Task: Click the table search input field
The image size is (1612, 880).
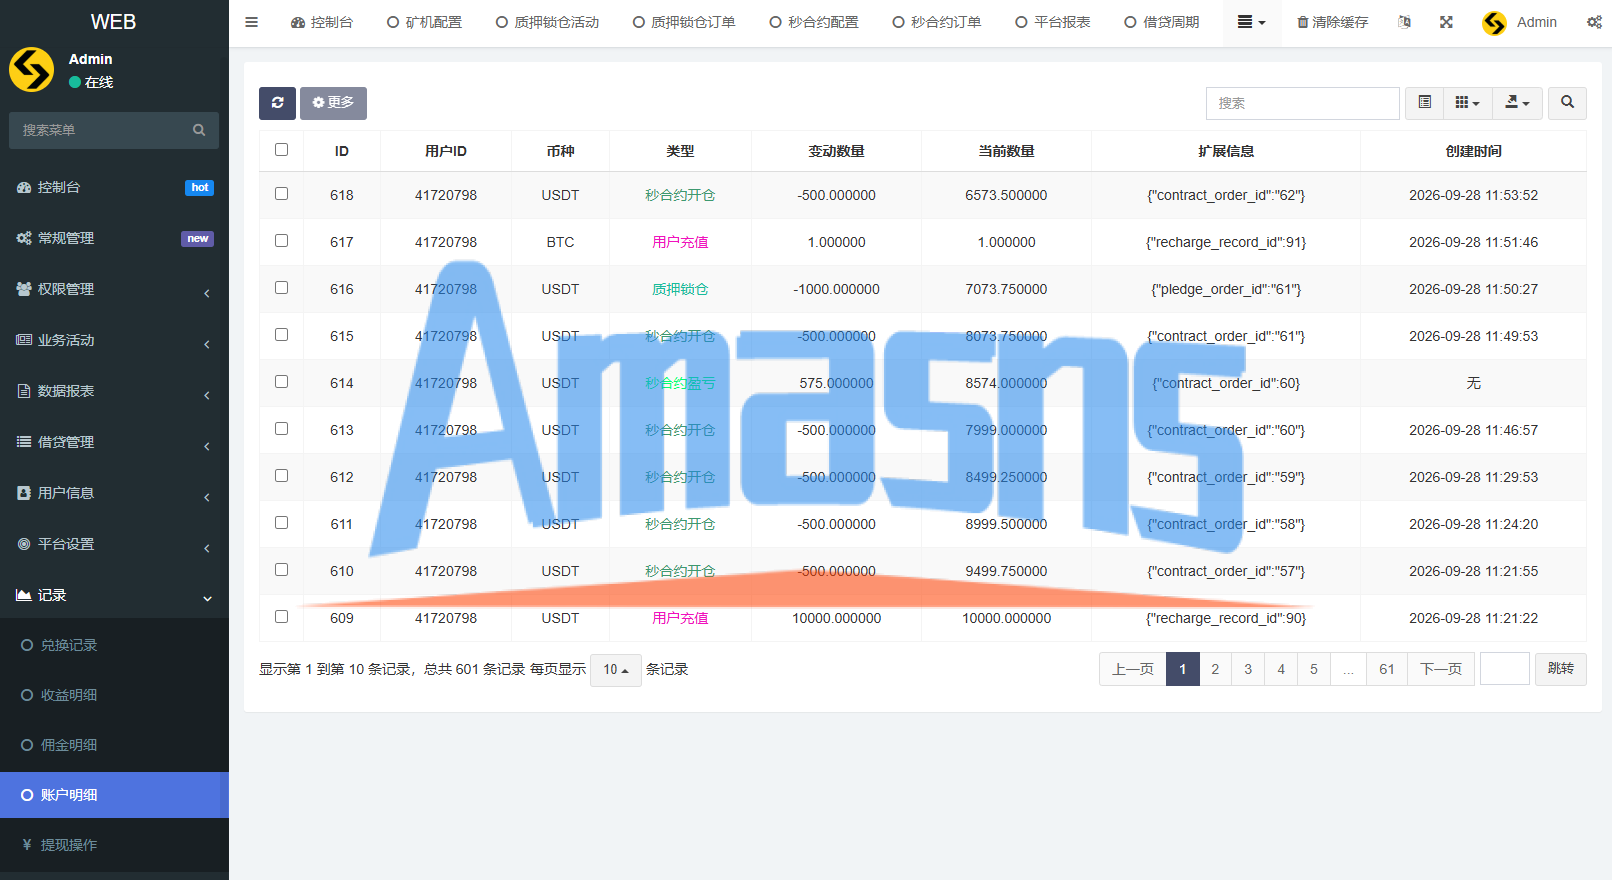Action: pyautogui.click(x=1302, y=103)
